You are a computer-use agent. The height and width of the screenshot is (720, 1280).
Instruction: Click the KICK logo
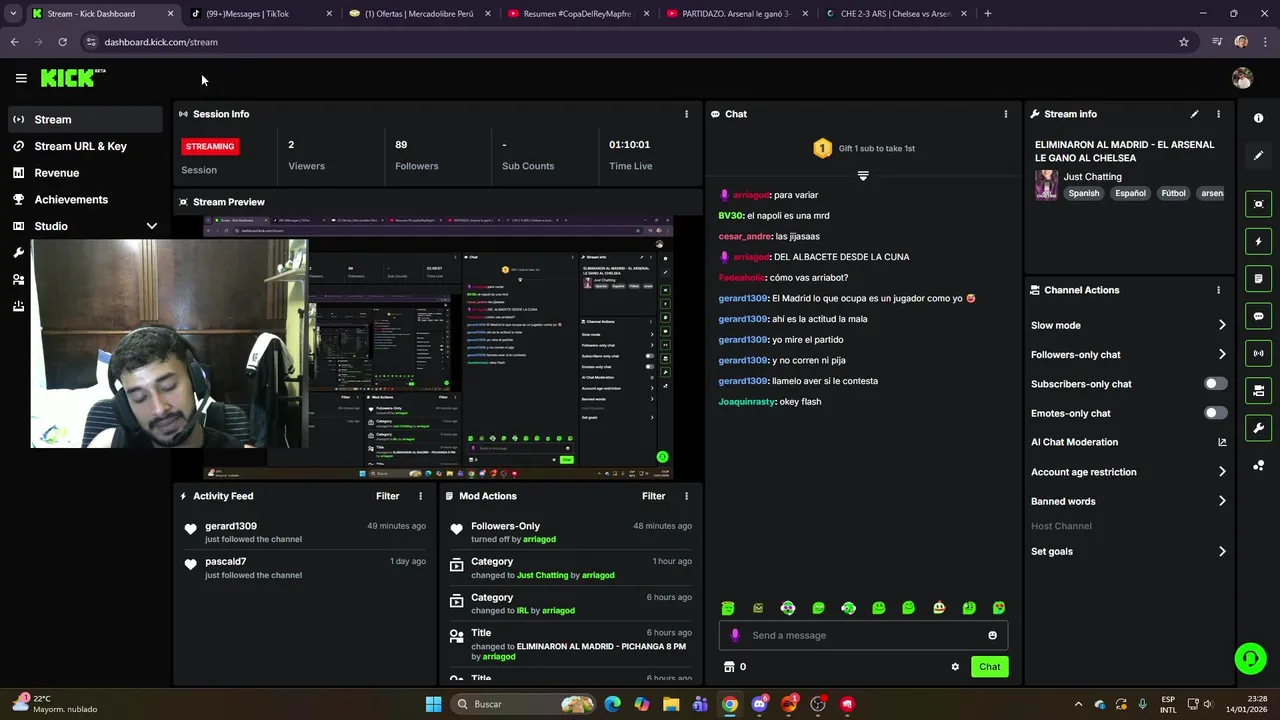click(72, 78)
